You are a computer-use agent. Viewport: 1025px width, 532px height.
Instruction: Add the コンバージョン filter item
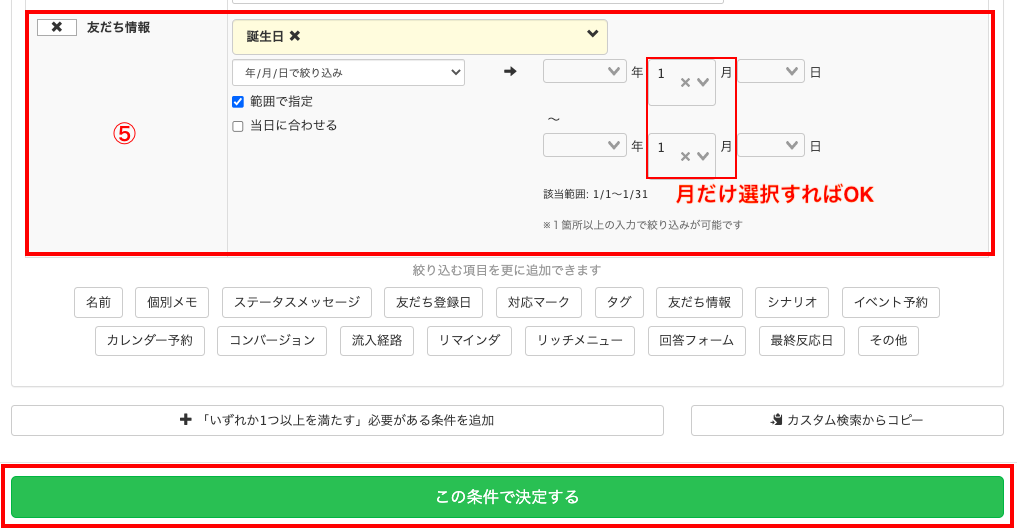pos(272,341)
